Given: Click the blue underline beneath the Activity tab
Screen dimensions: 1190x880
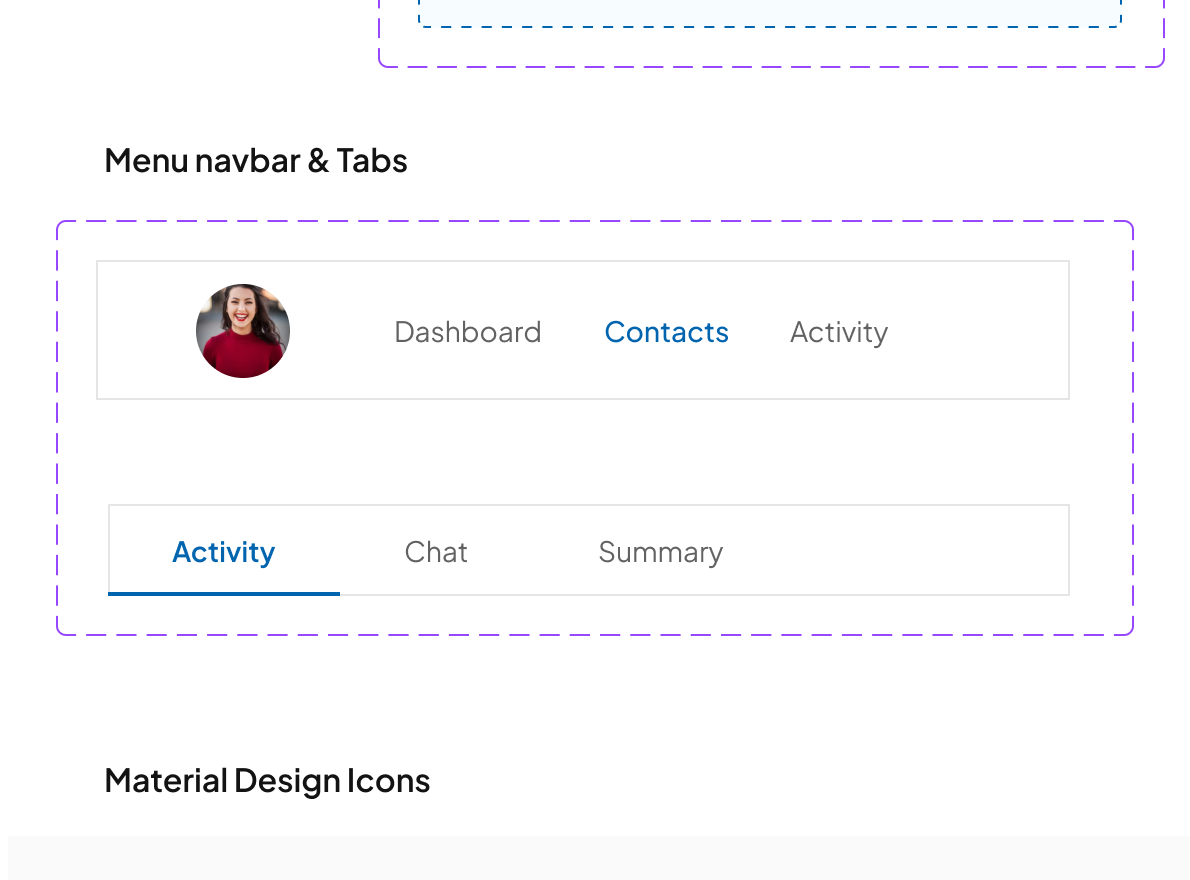Looking at the screenshot, I should pos(223,593).
